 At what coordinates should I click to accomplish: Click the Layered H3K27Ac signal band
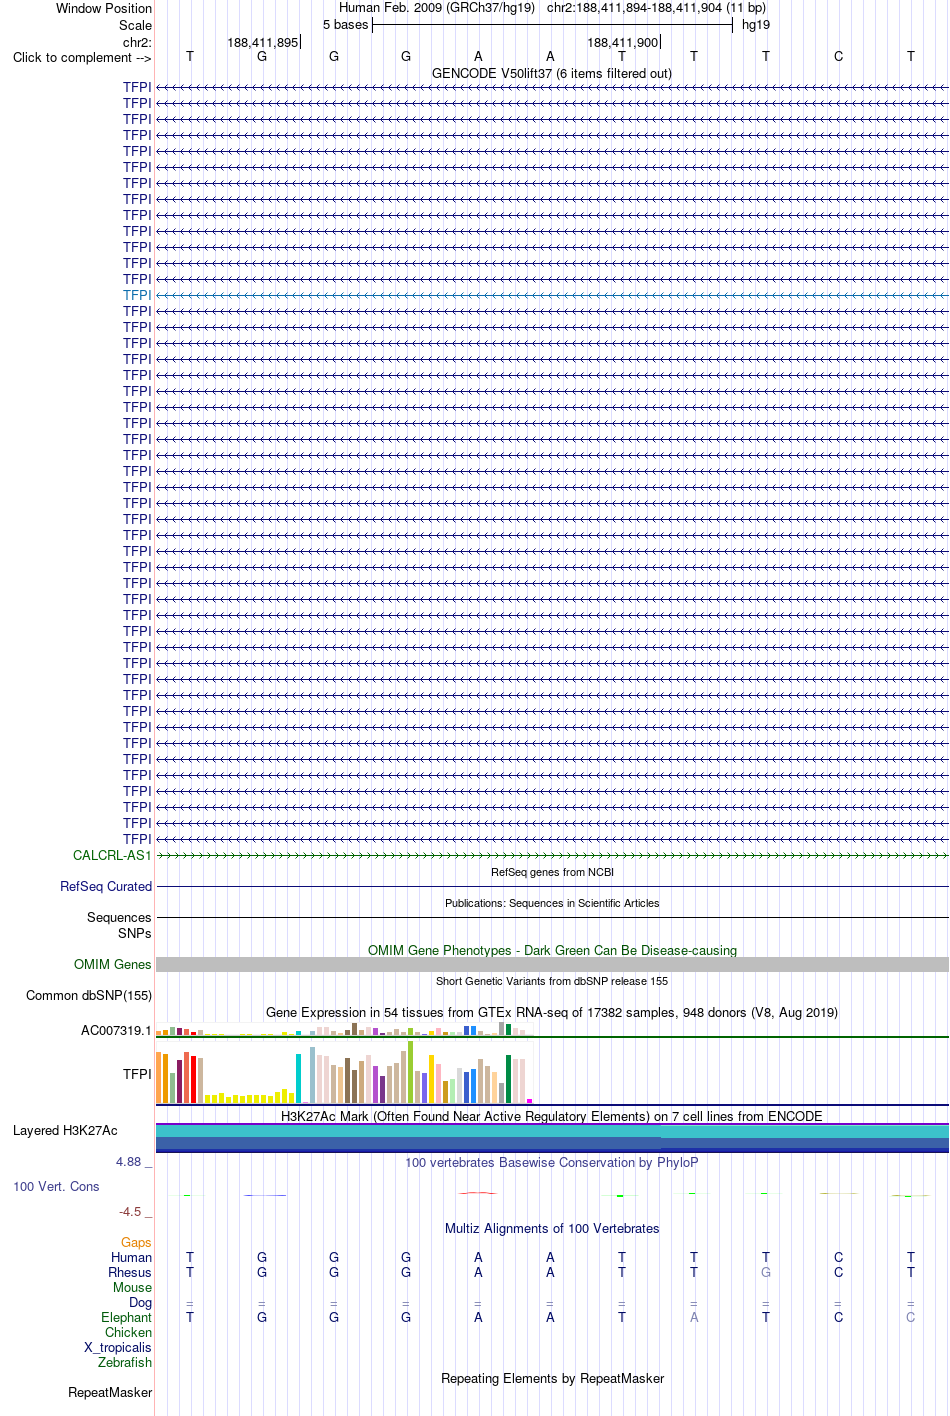click(x=552, y=1138)
